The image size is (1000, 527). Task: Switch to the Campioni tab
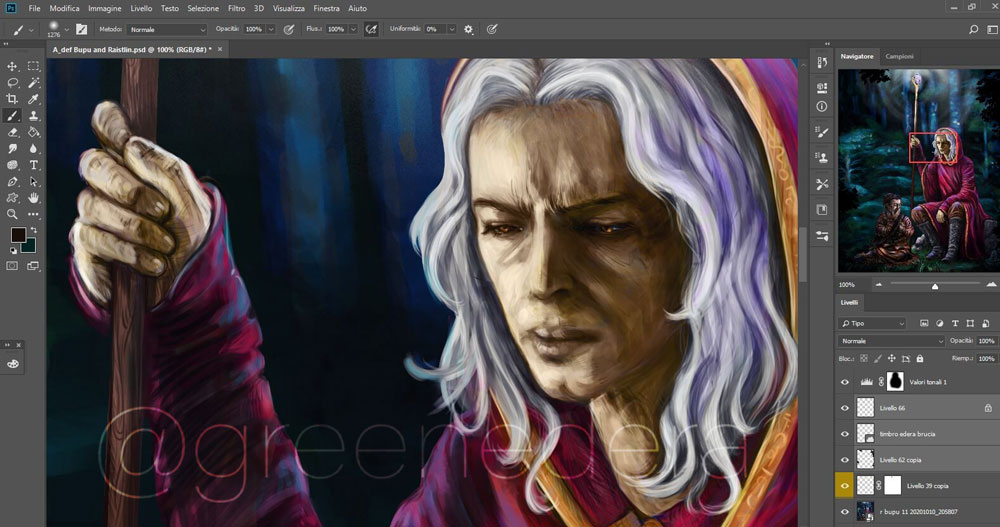coord(899,56)
